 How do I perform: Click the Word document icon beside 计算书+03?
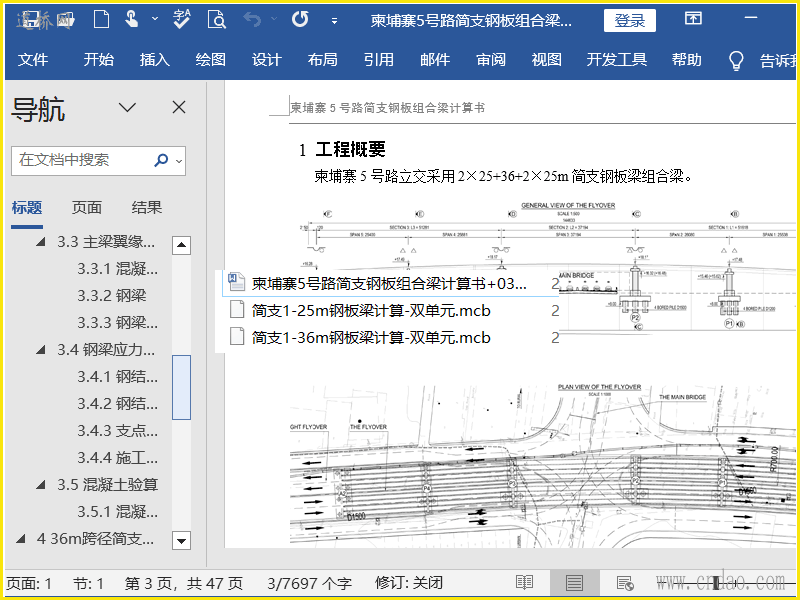tap(236, 282)
